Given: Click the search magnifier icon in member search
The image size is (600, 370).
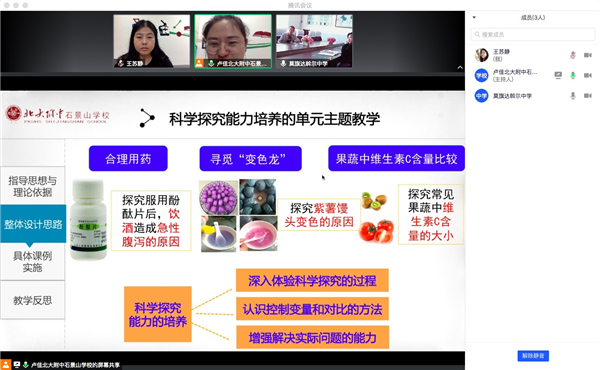Looking at the screenshot, I should point(477,34).
